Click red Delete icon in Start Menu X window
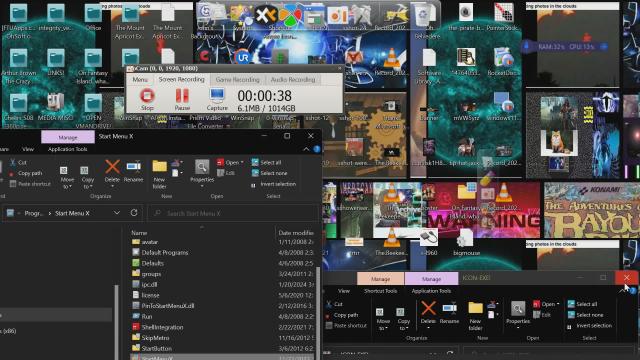The height and width of the screenshot is (360, 640). pos(112,167)
